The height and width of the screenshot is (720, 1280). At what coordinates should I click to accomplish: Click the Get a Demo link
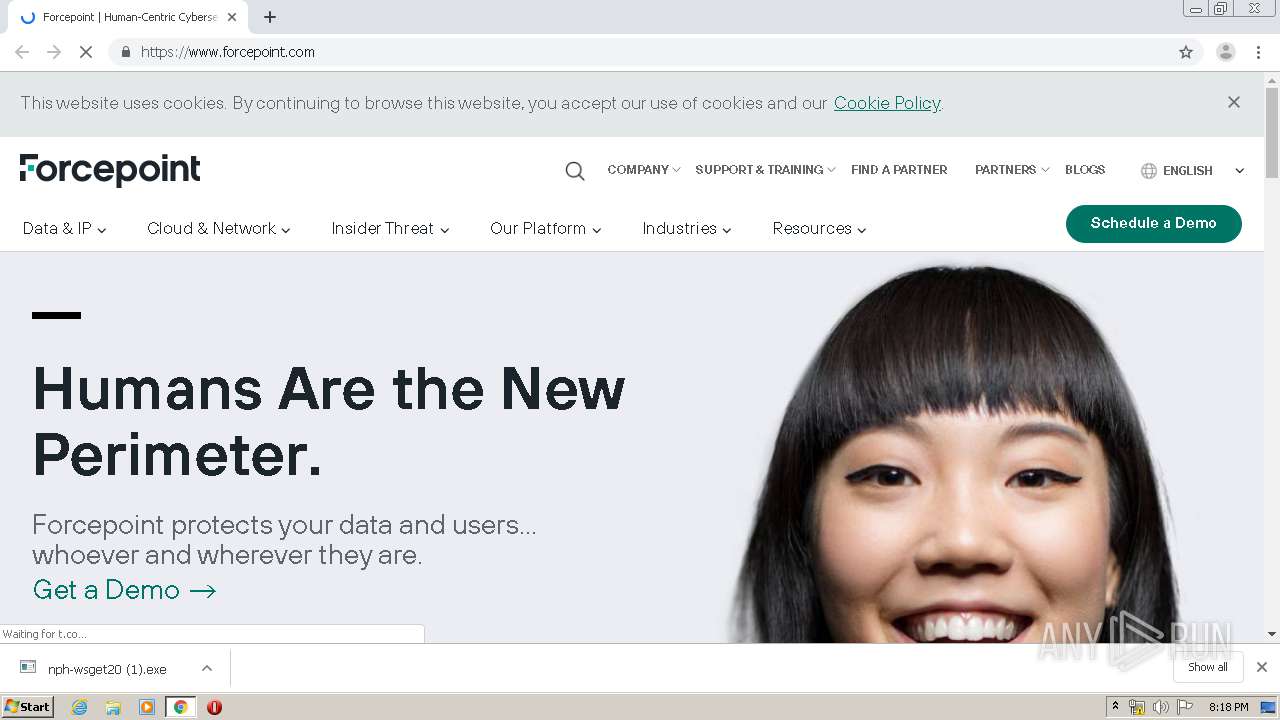[125, 590]
